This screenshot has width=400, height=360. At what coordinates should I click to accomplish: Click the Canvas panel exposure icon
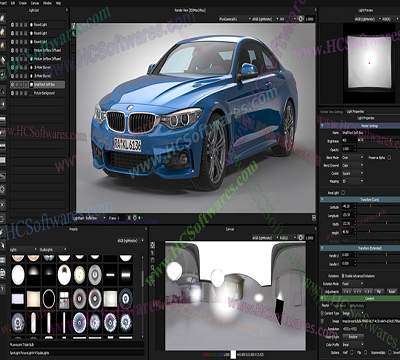coord(301,238)
